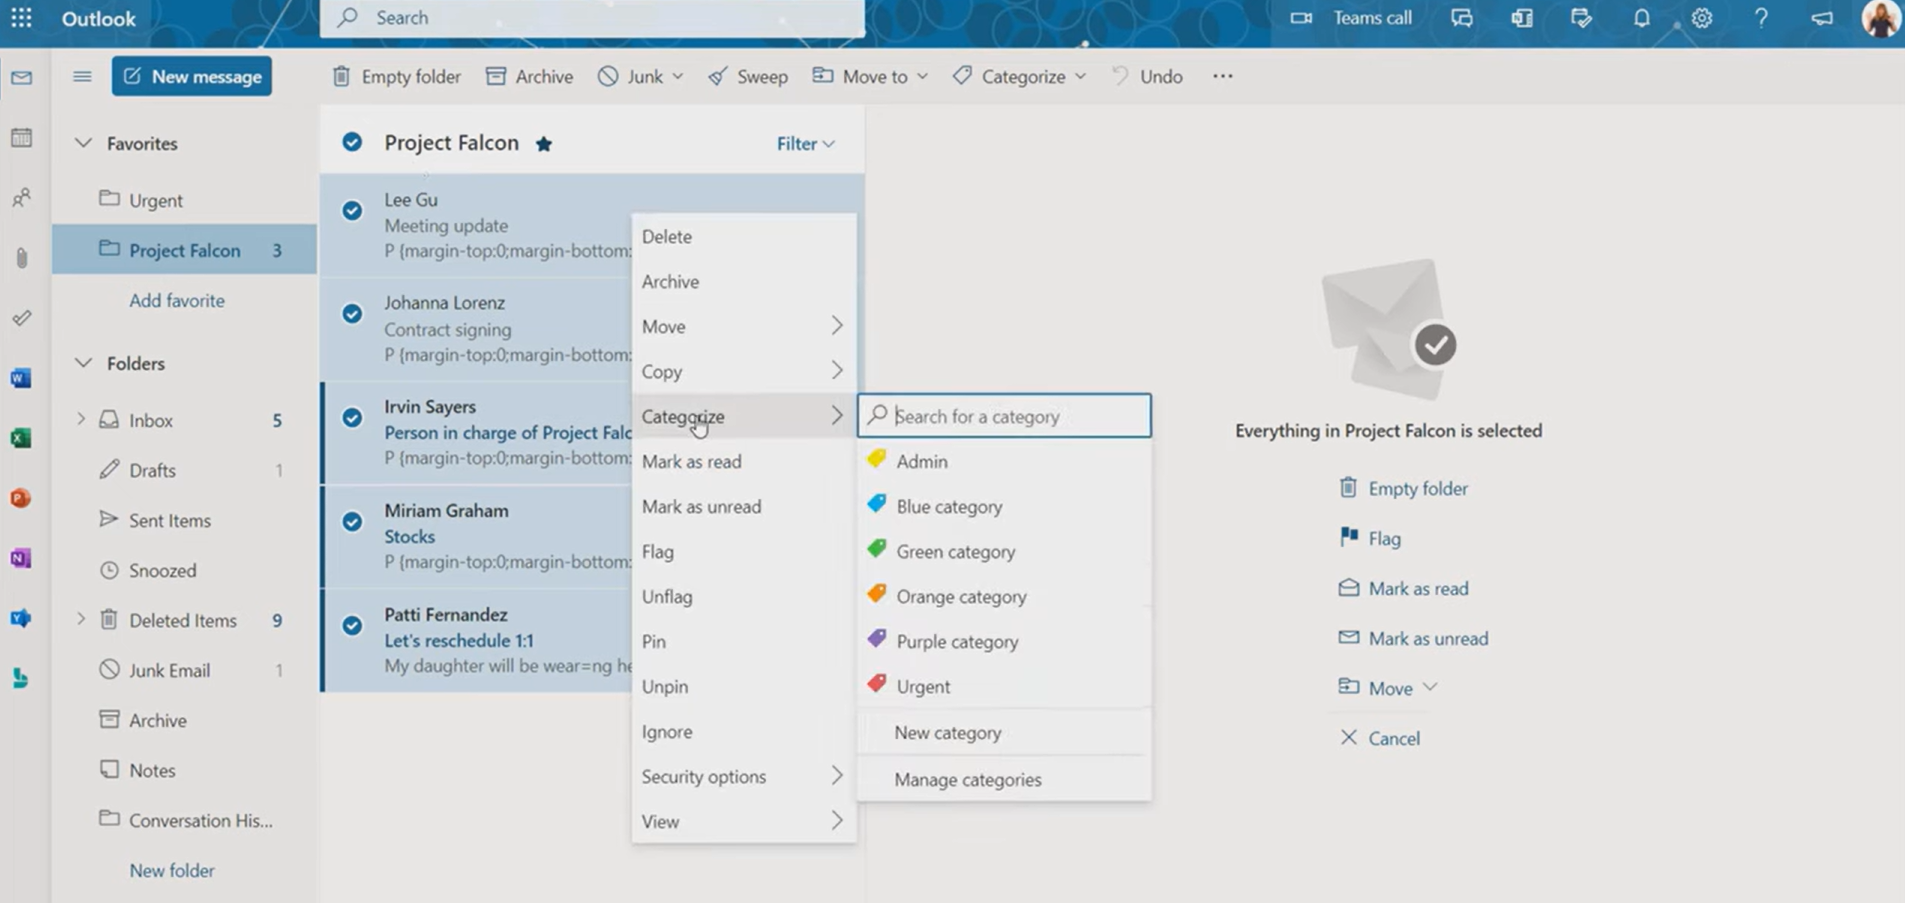Open the notifications bell
Image resolution: width=1905 pixels, height=903 pixels.
1641,18
